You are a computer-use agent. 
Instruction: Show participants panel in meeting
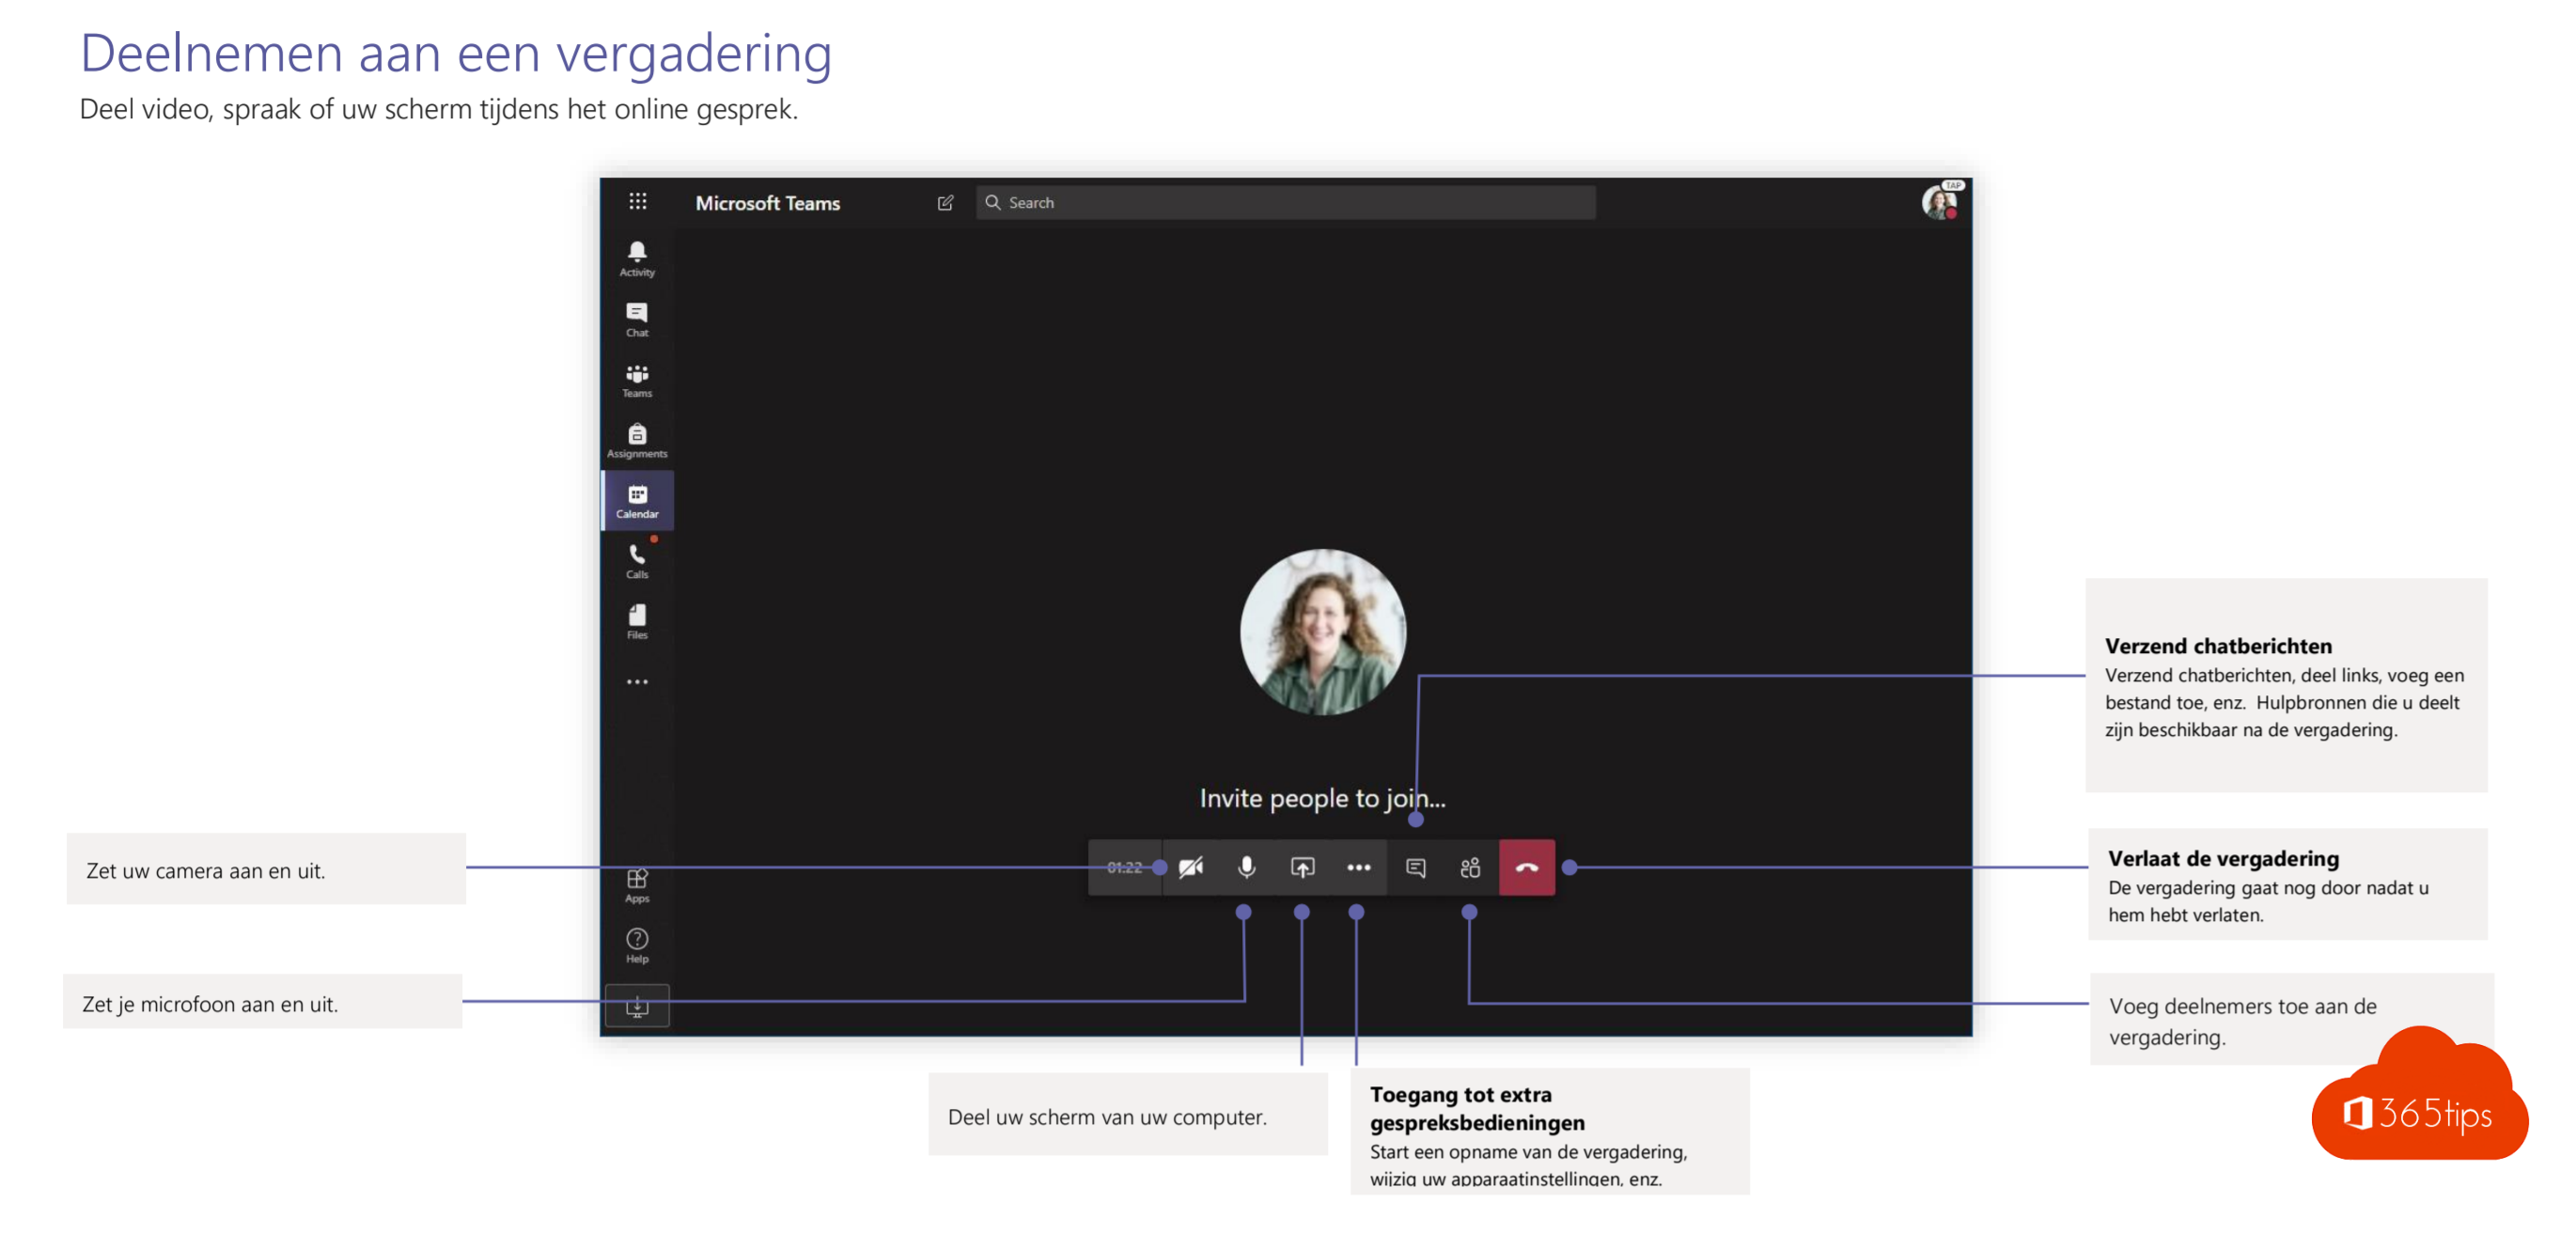(1470, 867)
